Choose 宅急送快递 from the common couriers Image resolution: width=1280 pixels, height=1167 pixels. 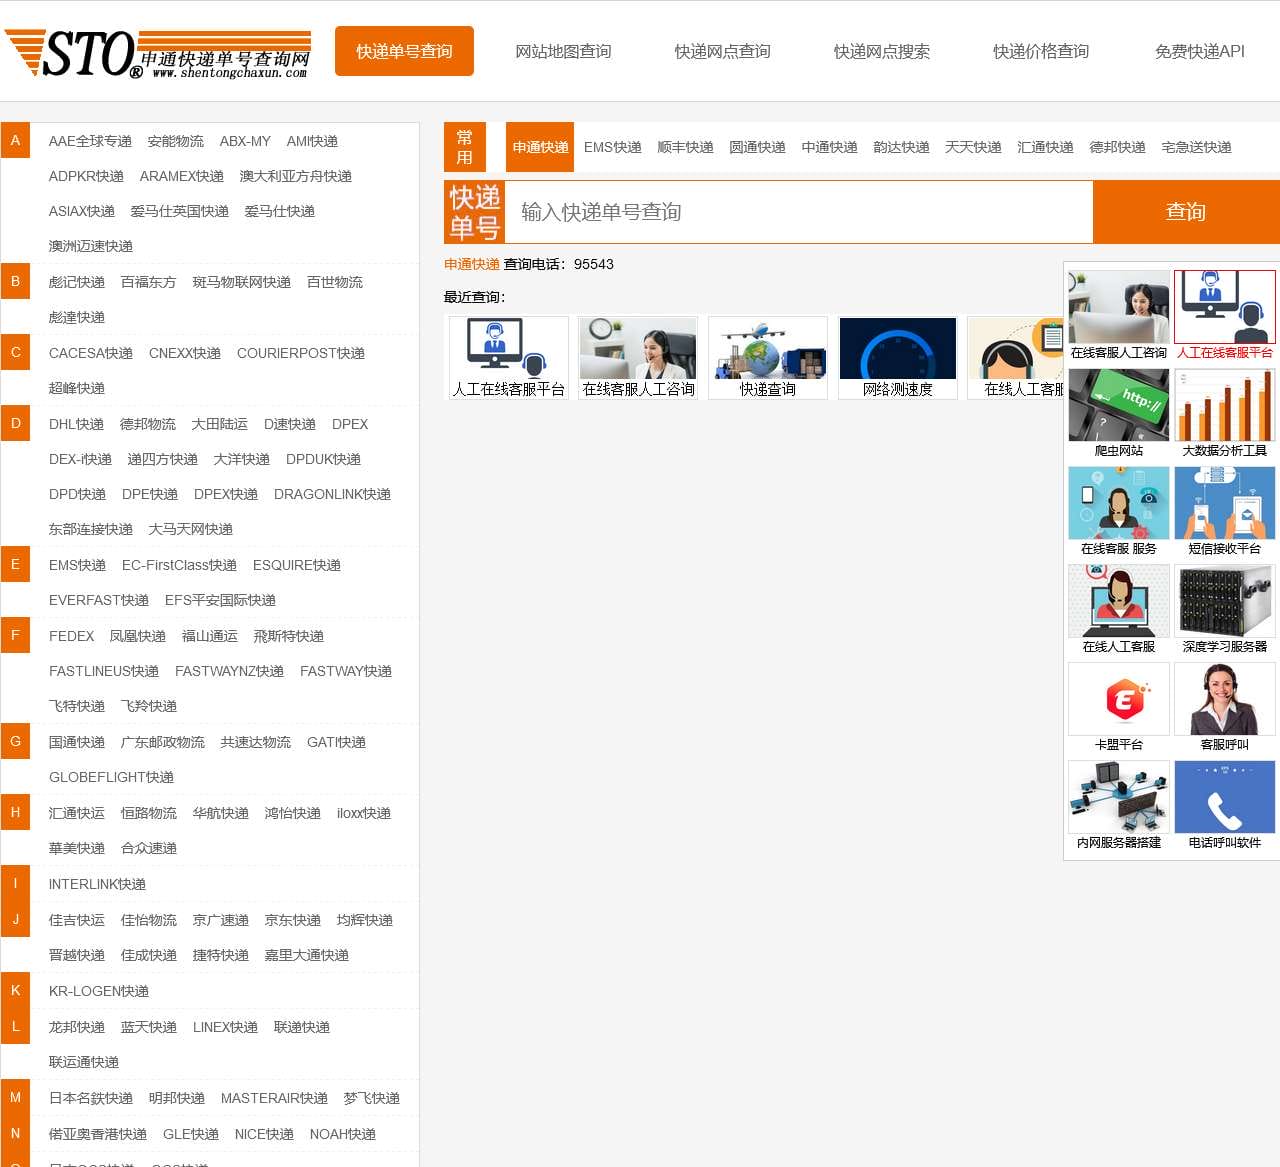click(1196, 147)
